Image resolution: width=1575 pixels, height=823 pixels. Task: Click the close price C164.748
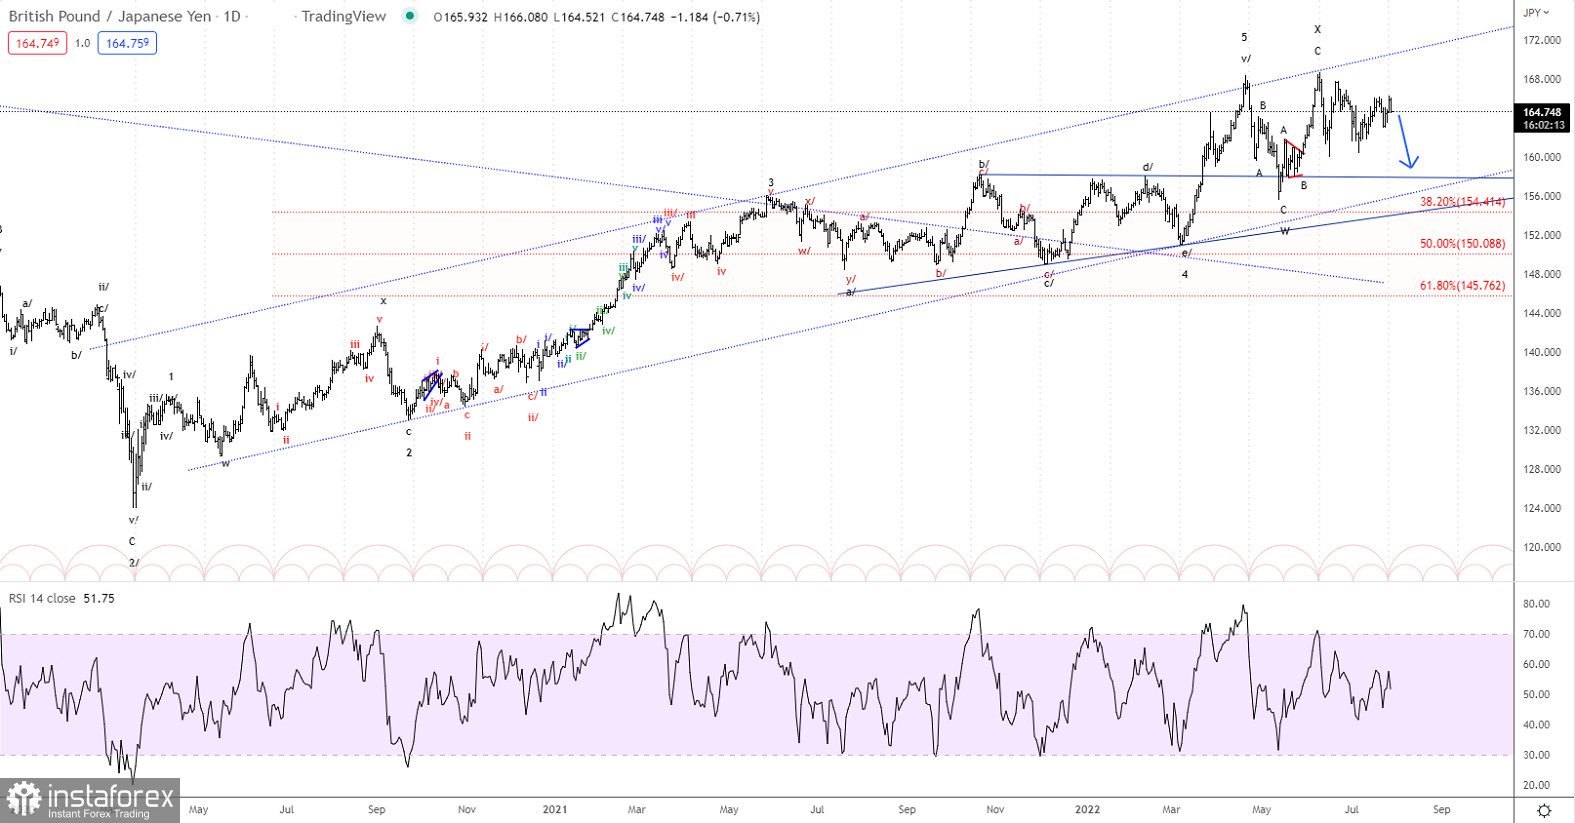coord(638,17)
